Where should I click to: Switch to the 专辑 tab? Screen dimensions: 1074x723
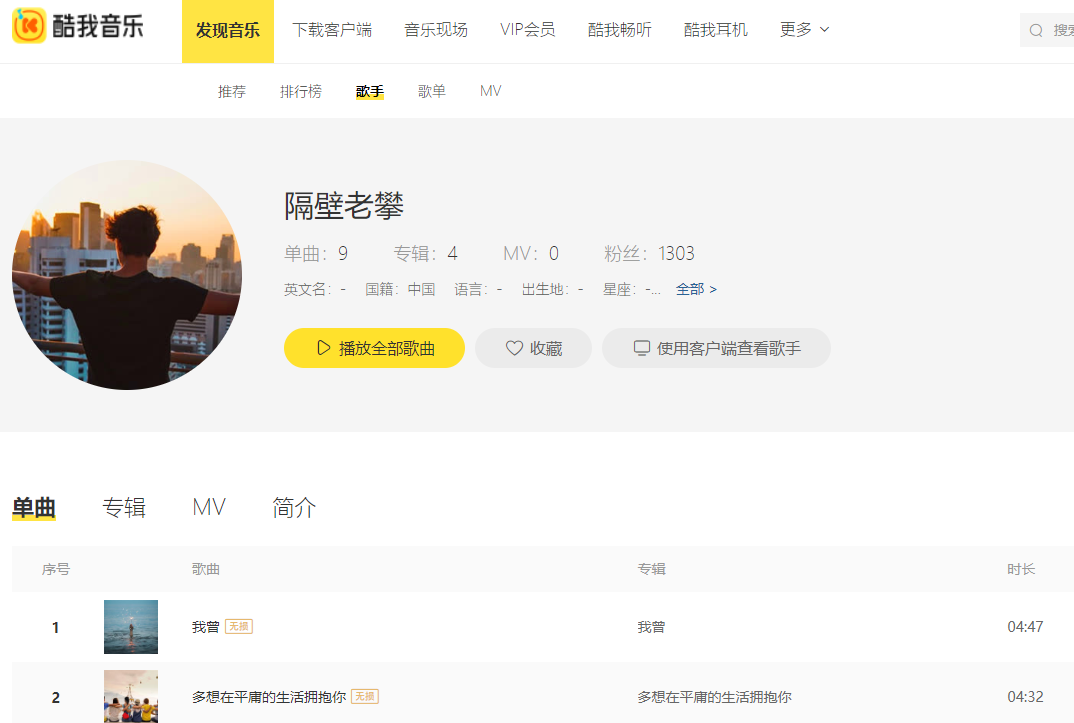point(124,508)
